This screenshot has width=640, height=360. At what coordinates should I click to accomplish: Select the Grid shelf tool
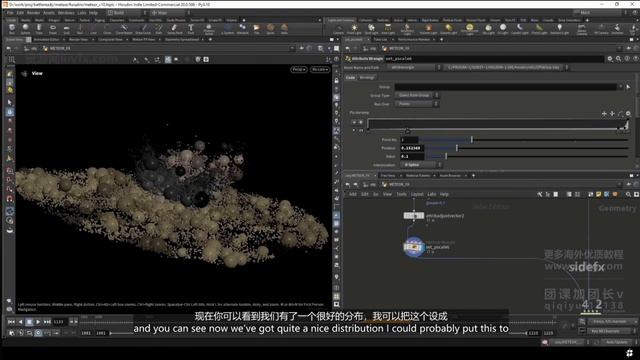(x=66, y=29)
